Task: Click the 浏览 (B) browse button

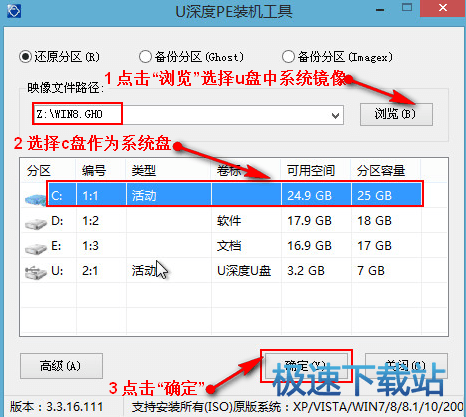Action: pos(396,114)
